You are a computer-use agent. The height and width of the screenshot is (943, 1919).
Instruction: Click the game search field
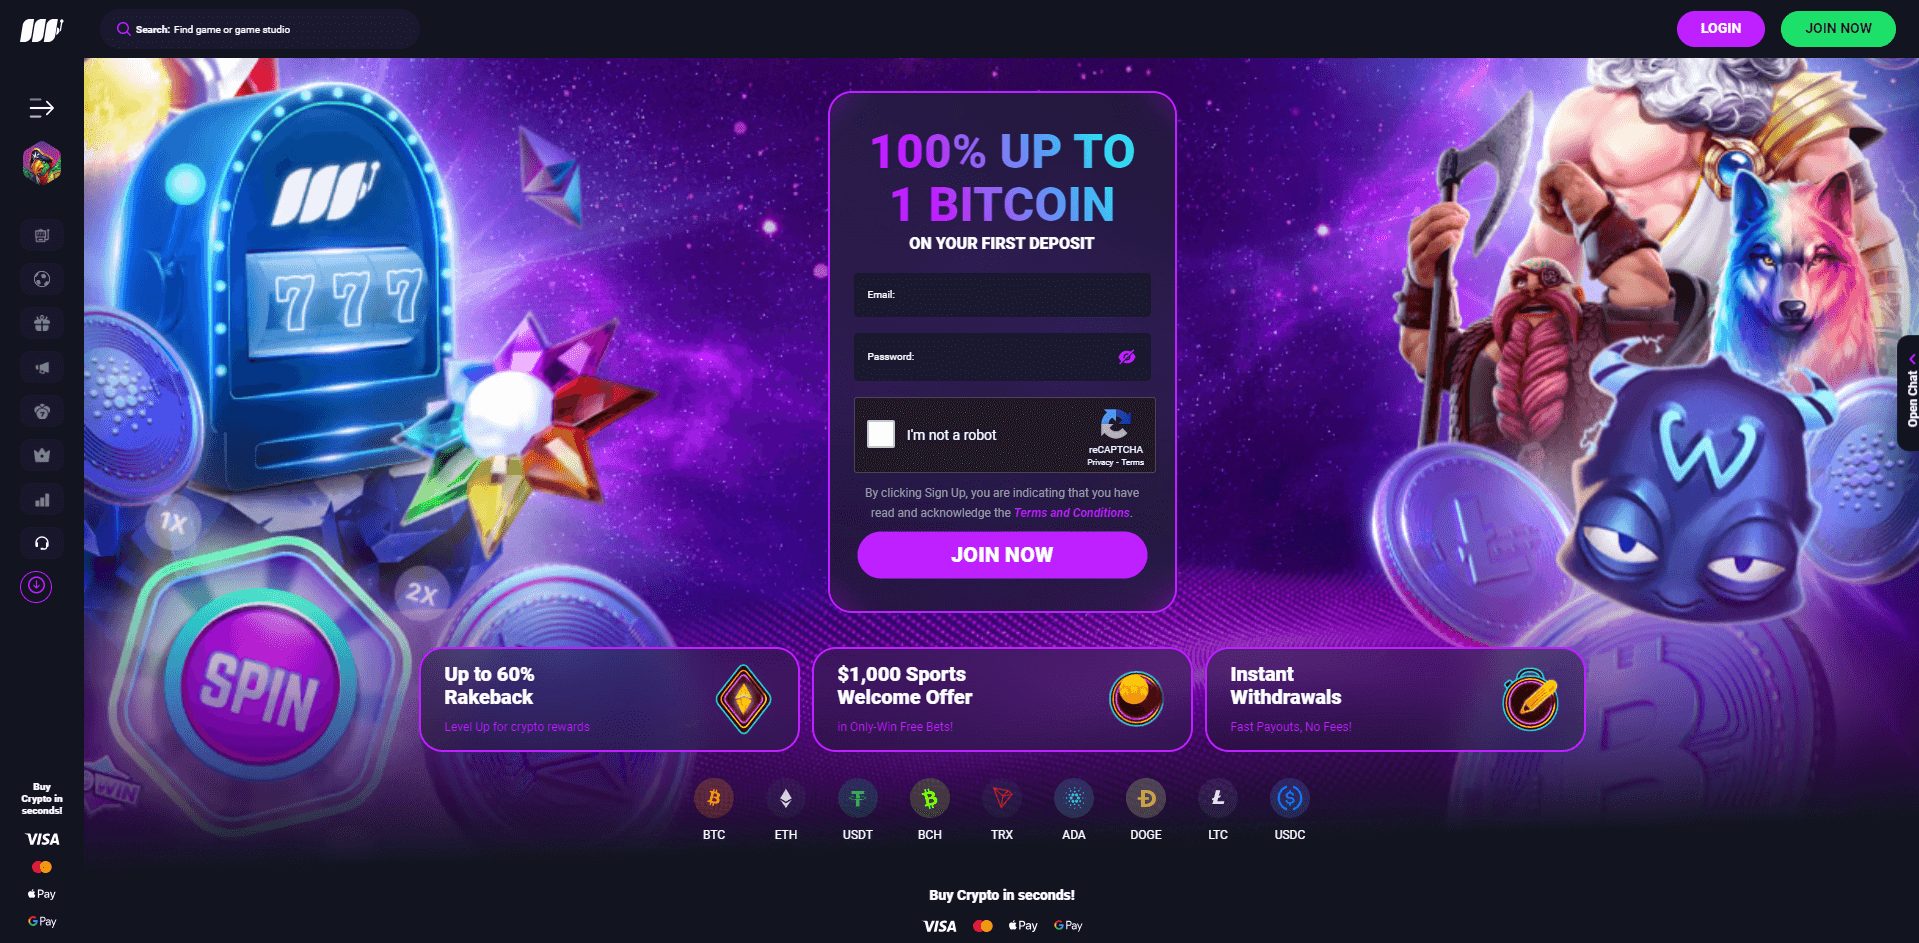point(260,29)
